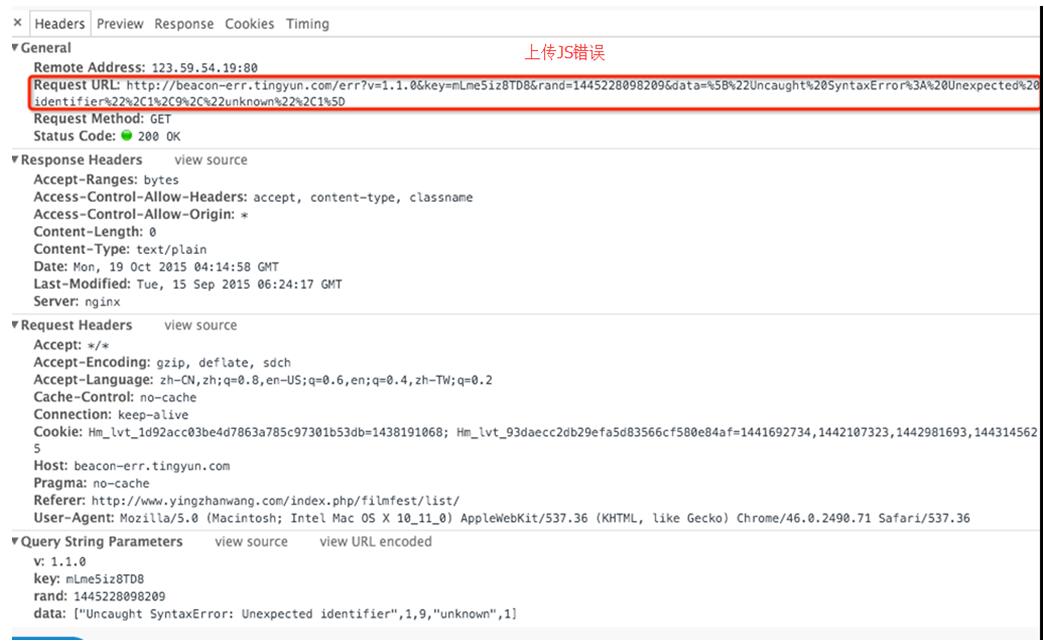Click view source beside Response Headers

(x=210, y=160)
